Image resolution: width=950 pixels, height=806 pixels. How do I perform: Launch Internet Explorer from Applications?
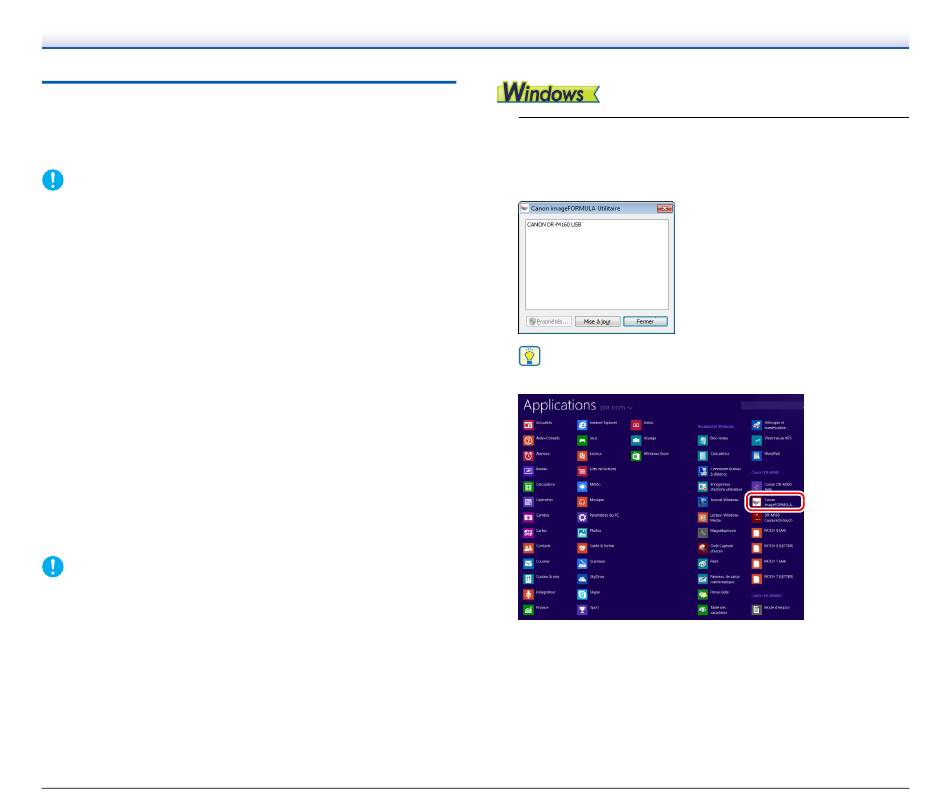click(x=597, y=425)
